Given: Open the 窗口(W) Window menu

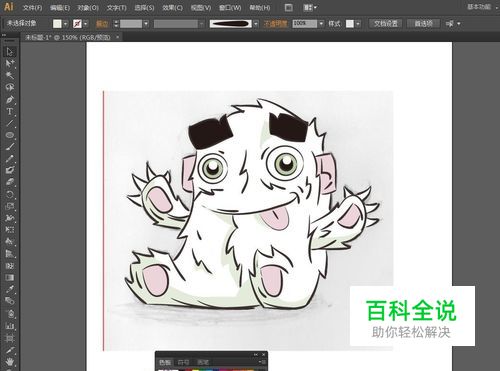Looking at the screenshot, I should (x=230, y=7).
